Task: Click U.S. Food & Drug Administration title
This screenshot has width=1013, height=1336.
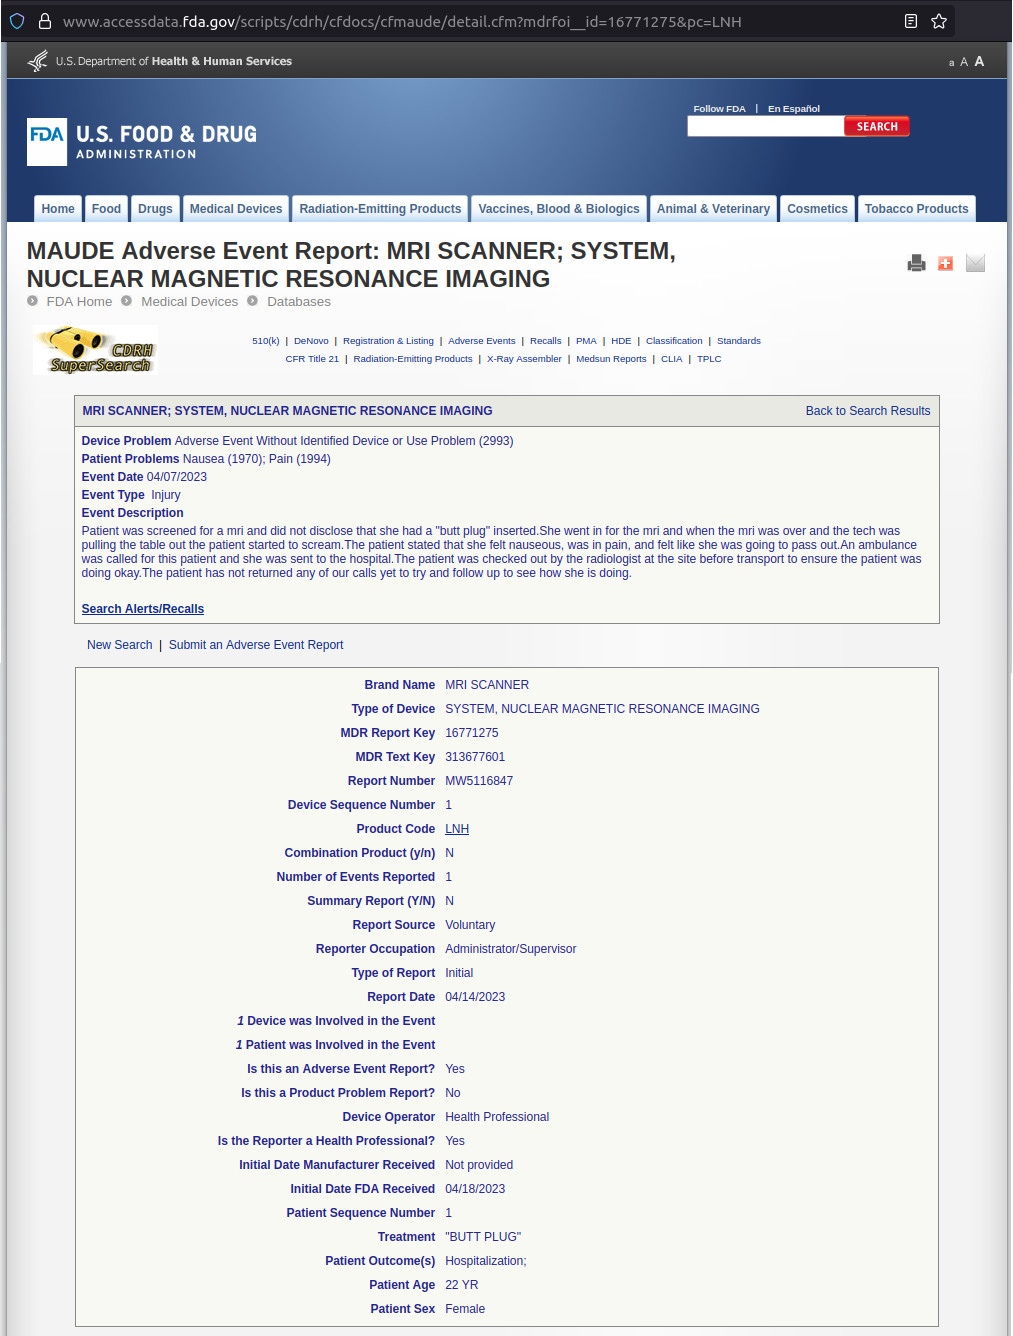Action: (x=166, y=142)
